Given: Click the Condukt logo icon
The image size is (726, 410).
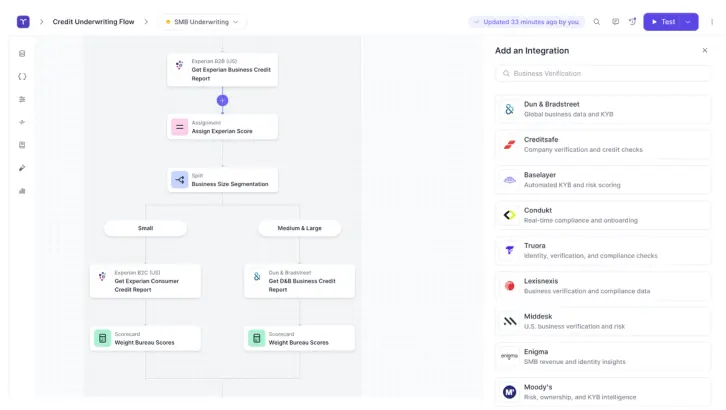Looking at the screenshot, I should [509, 215].
